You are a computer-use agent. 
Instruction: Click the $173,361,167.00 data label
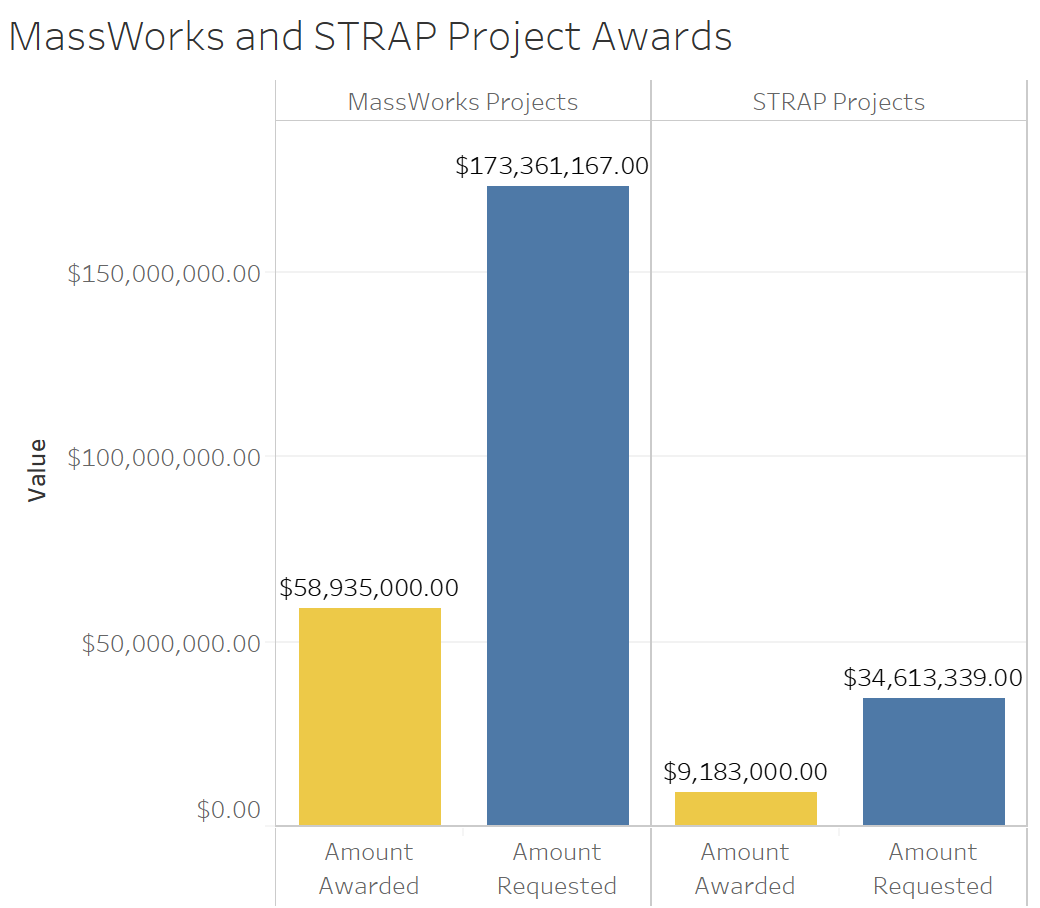[552, 166]
